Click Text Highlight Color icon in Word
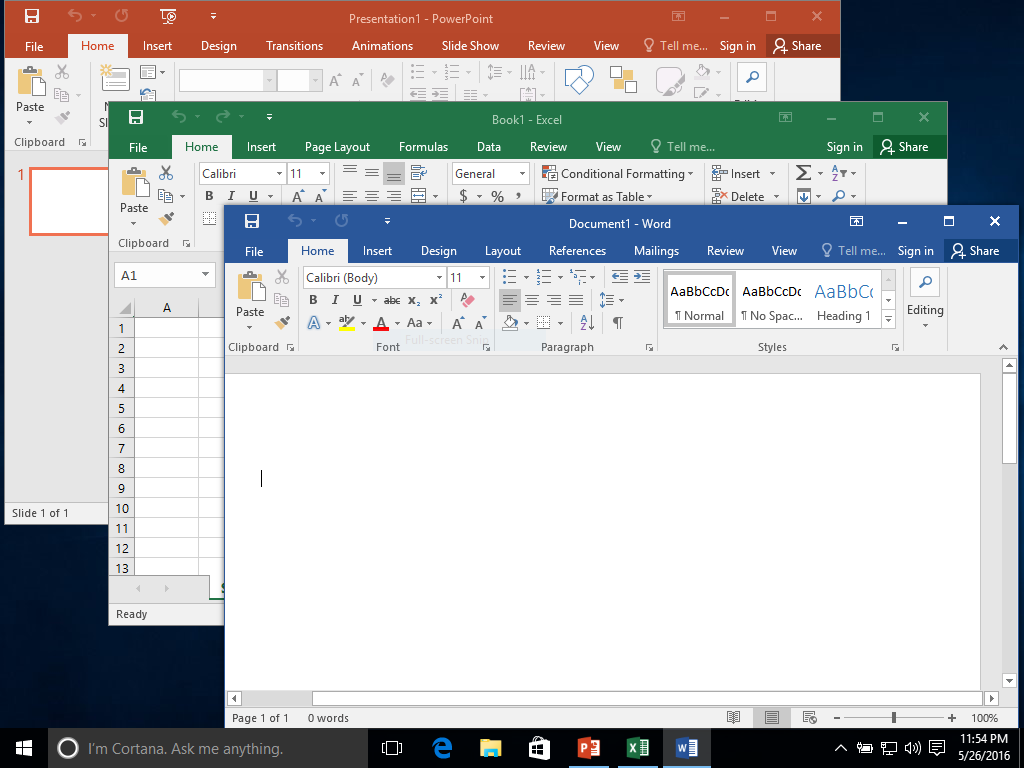 click(x=347, y=323)
